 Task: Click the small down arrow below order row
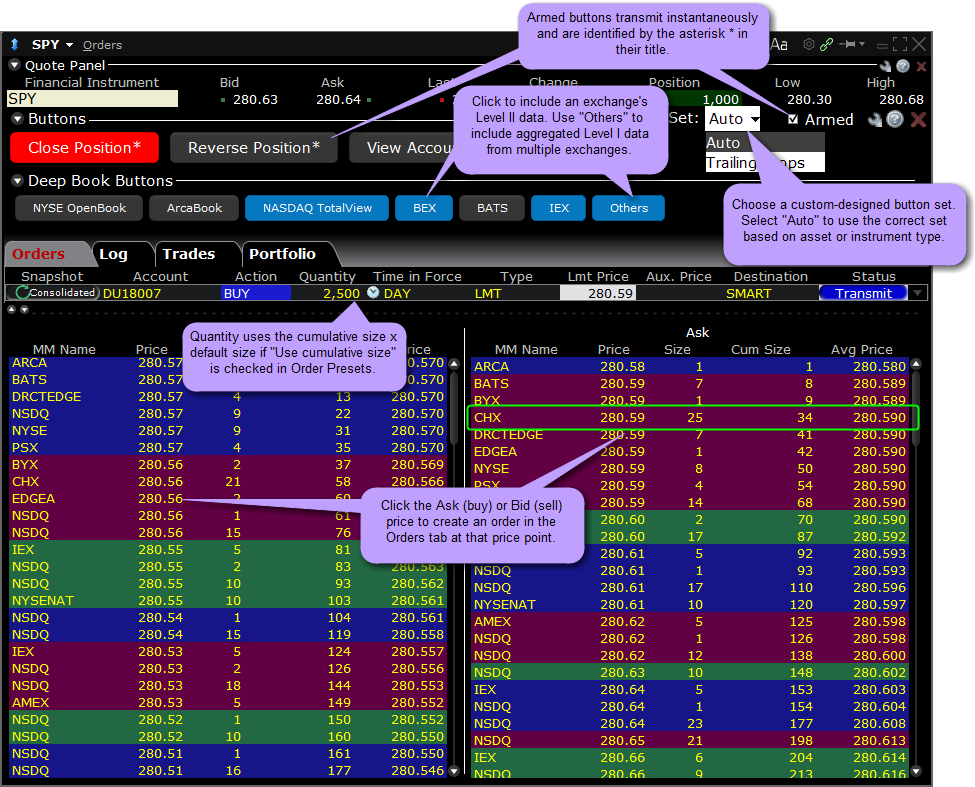coord(24,309)
